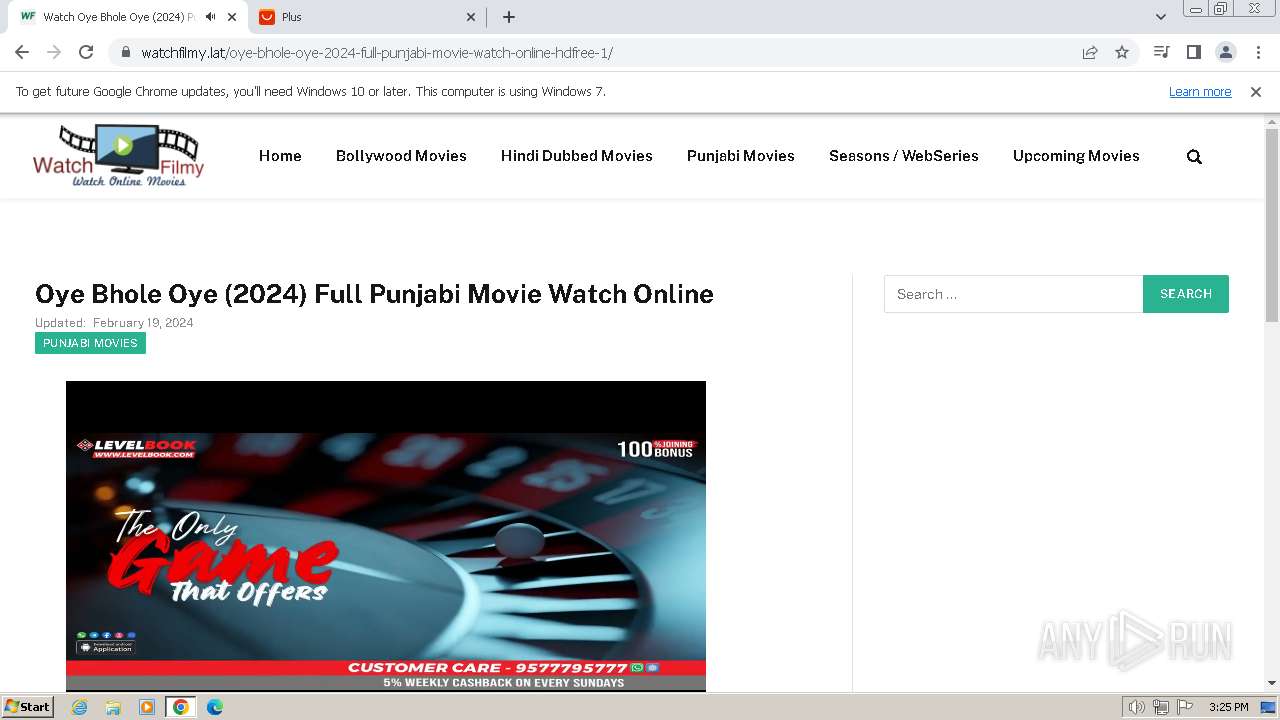This screenshot has width=1280, height=720.
Task: Switch to the Plus tab
Action: (x=368, y=17)
